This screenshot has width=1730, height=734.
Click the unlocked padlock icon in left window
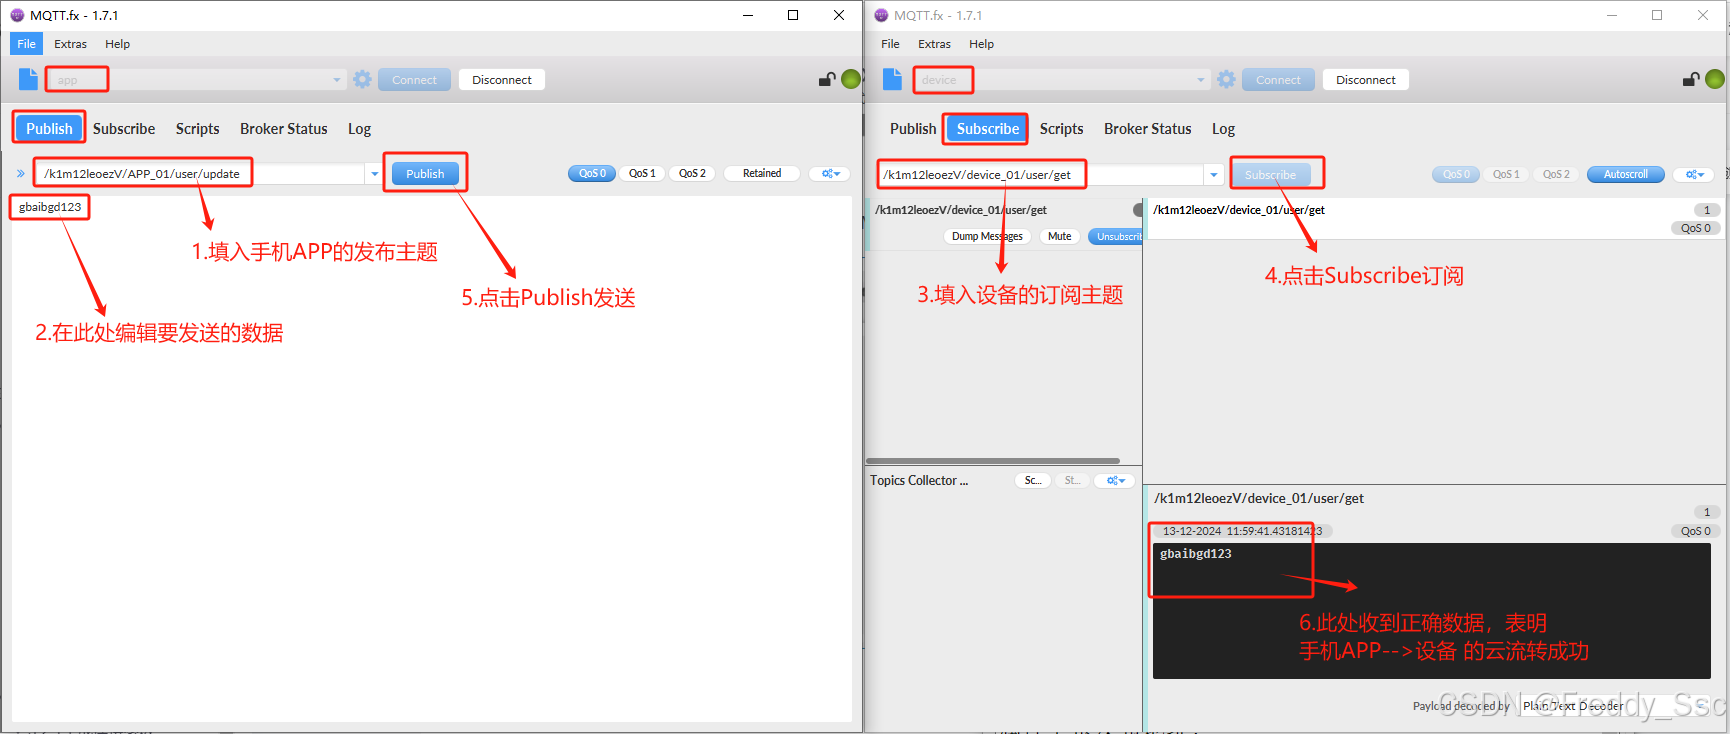click(x=827, y=79)
